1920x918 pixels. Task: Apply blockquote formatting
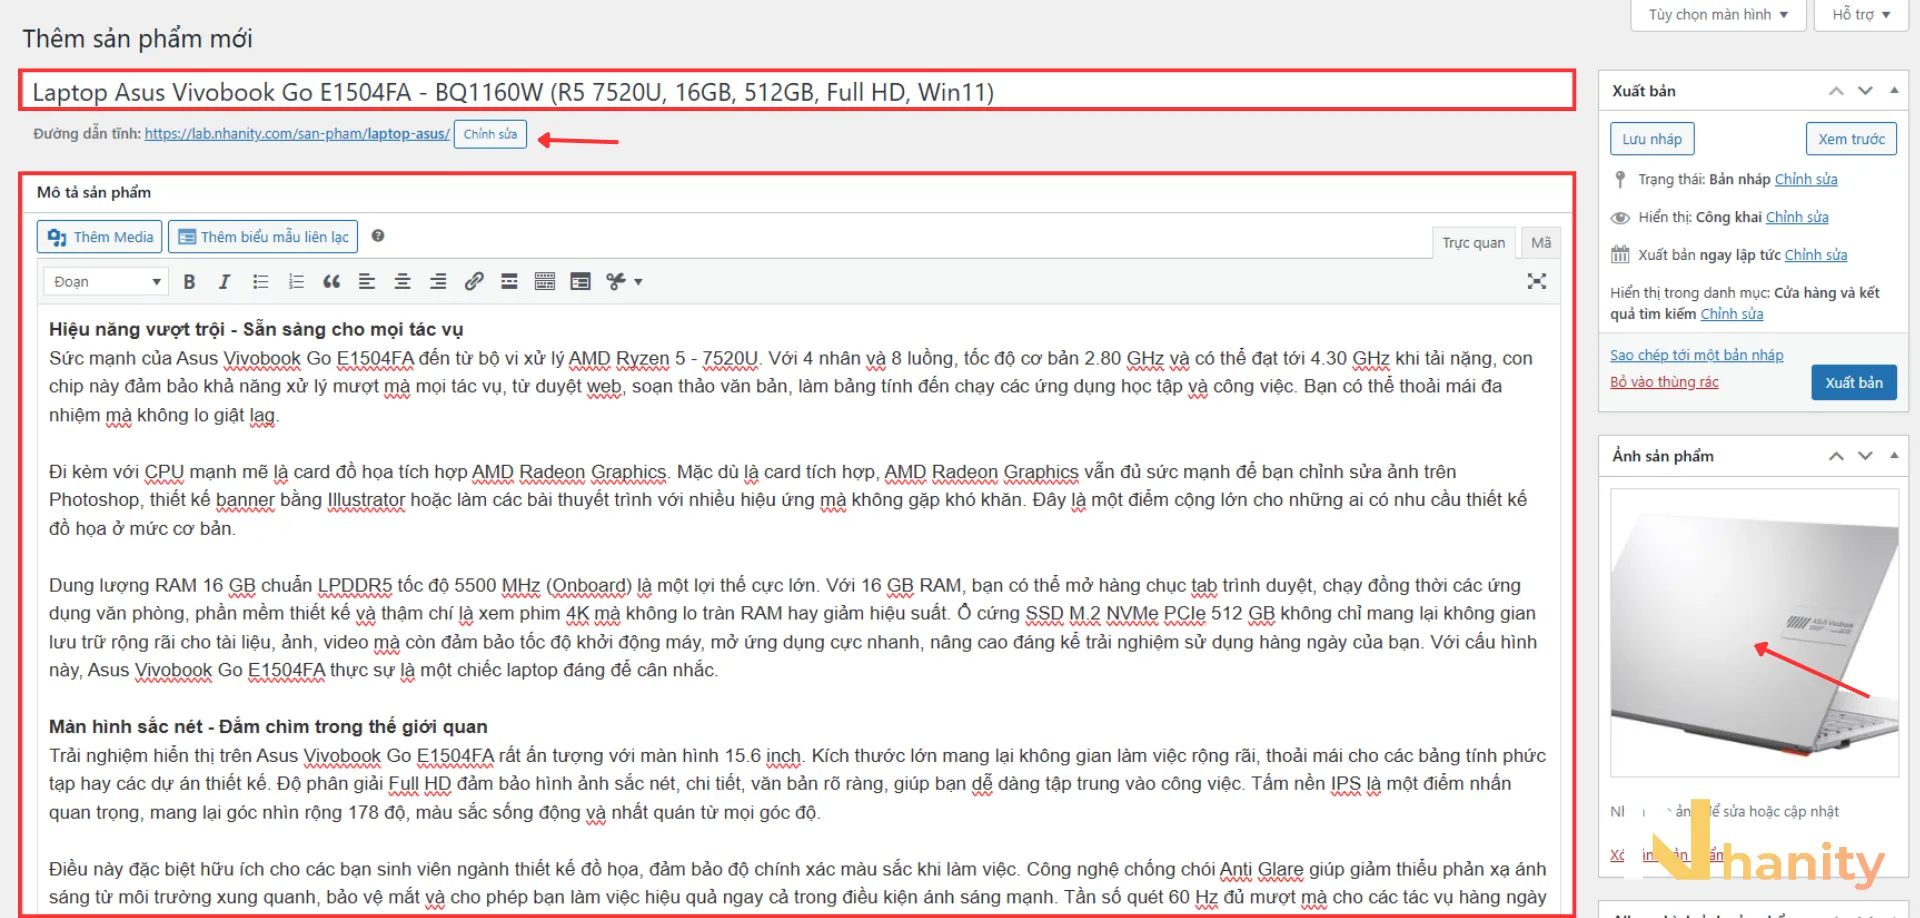pos(331,282)
